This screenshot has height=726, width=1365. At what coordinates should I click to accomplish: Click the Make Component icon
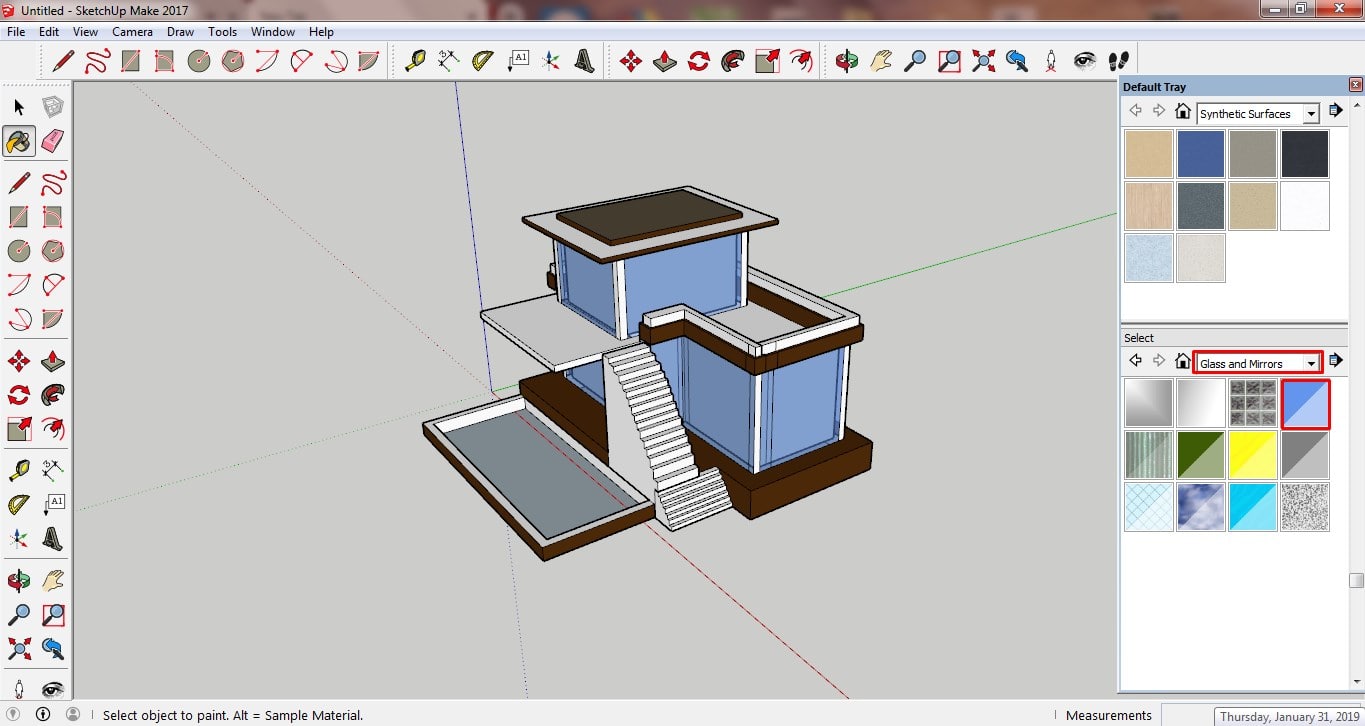point(53,107)
